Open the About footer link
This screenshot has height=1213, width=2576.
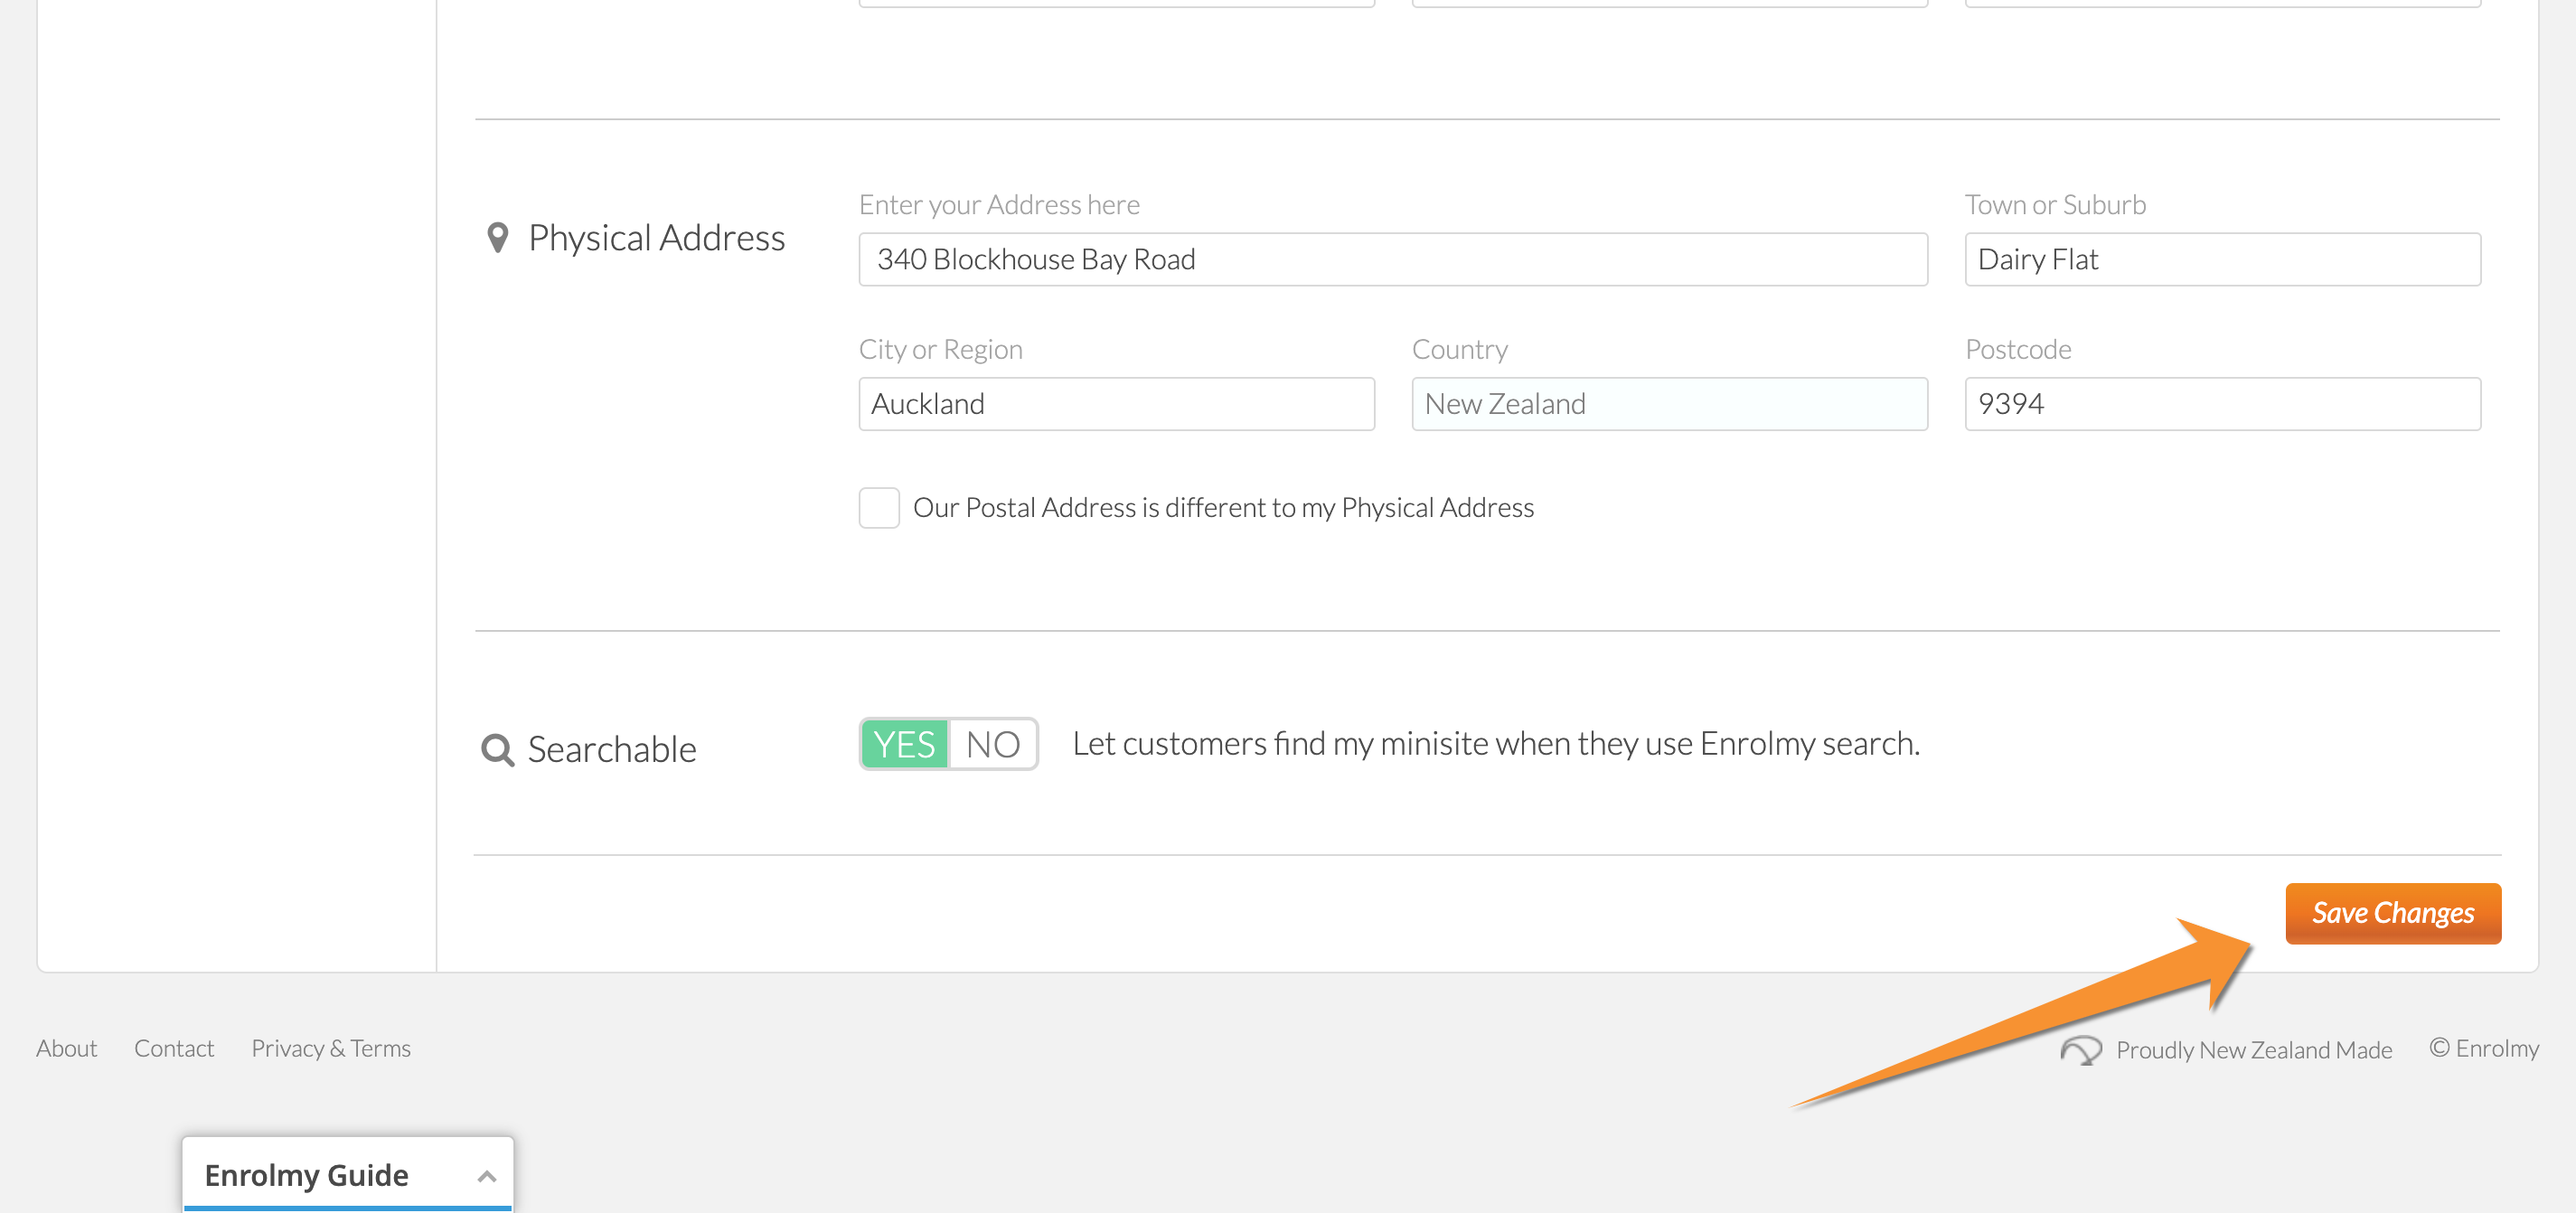[x=66, y=1048]
